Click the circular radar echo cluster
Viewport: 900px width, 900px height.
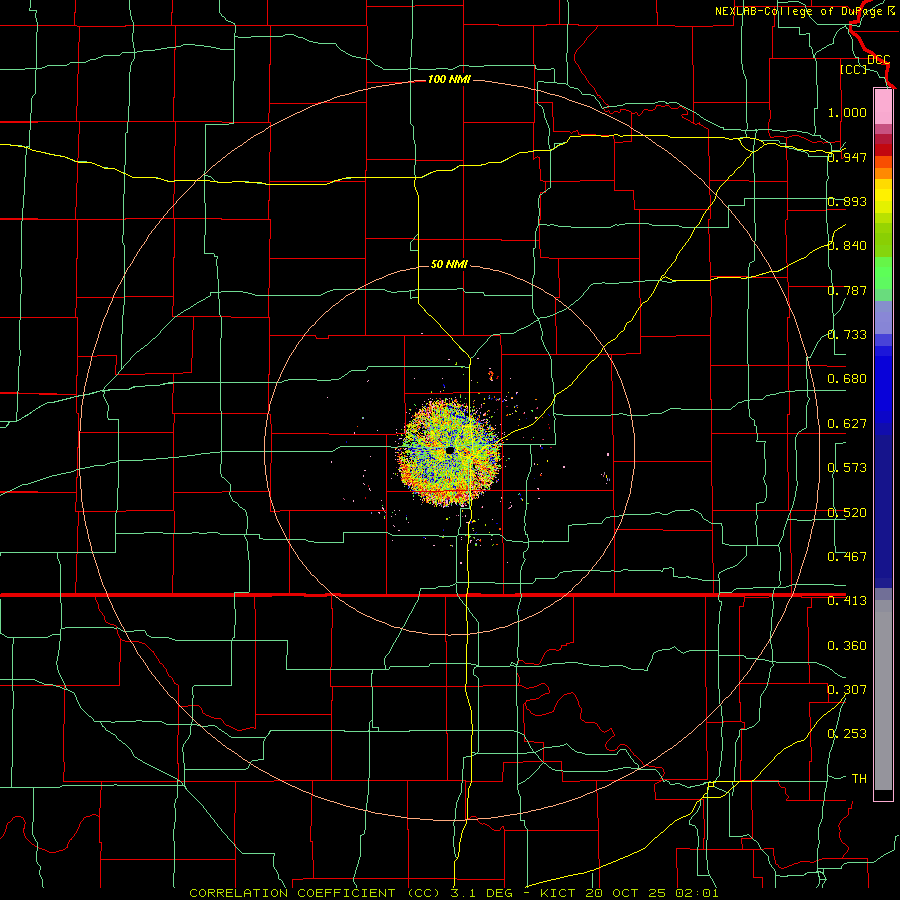[x=449, y=452]
